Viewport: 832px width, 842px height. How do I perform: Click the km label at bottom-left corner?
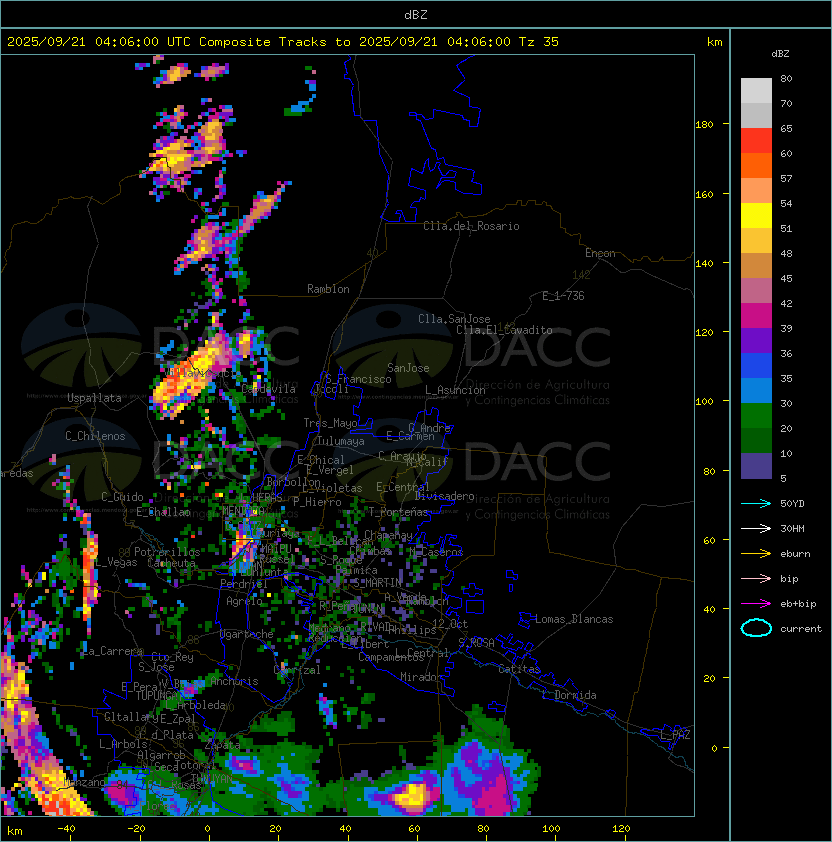[15, 831]
